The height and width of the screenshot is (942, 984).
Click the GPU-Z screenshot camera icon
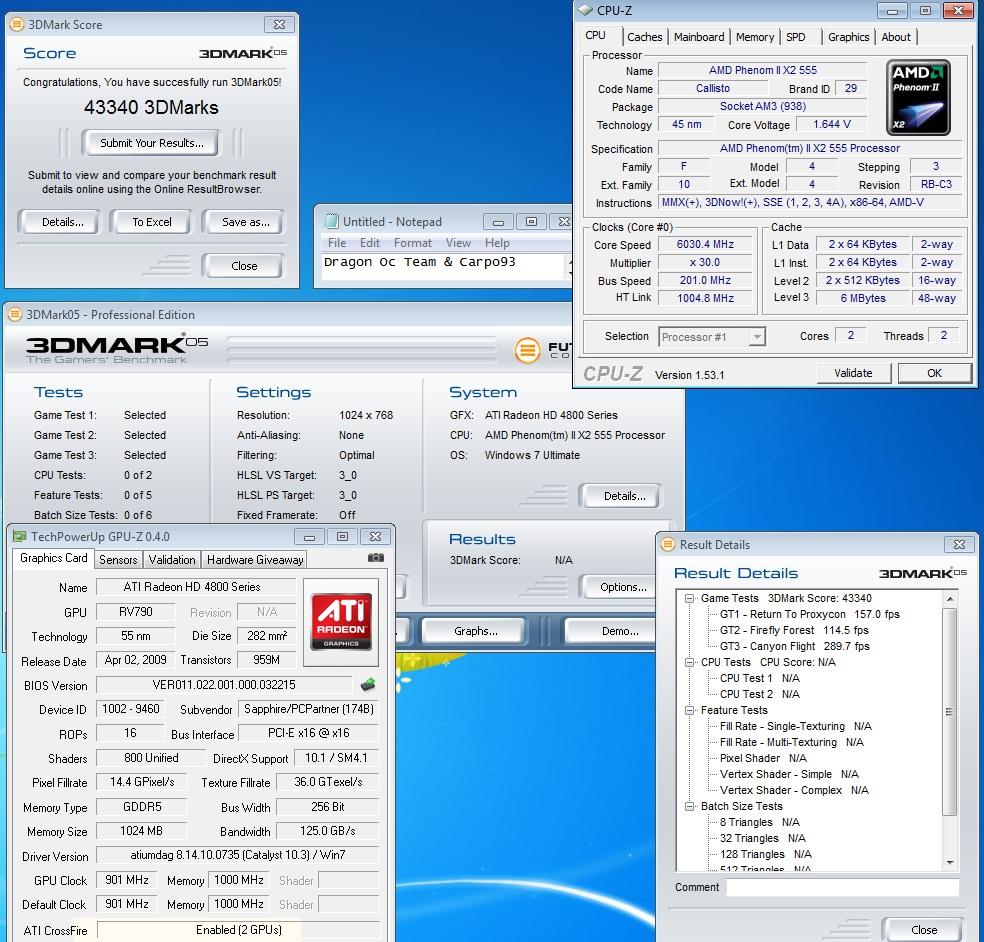click(375, 557)
